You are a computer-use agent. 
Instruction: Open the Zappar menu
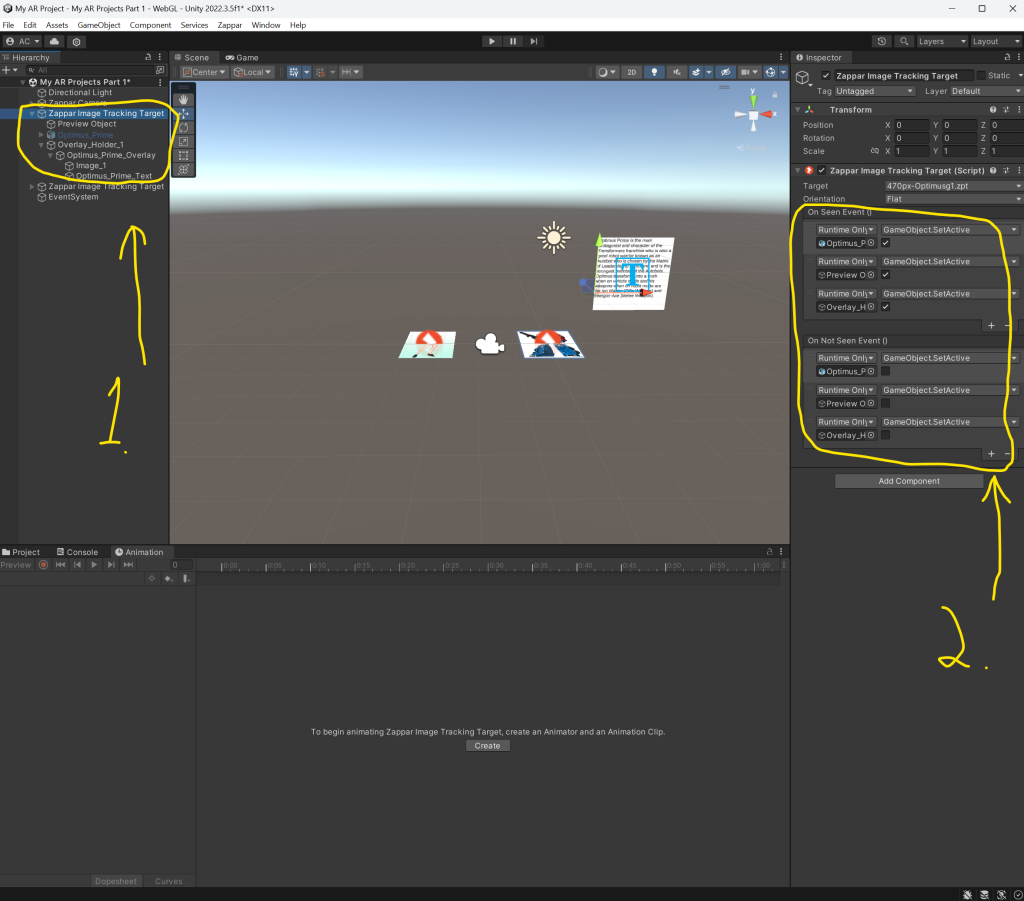coord(229,25)
